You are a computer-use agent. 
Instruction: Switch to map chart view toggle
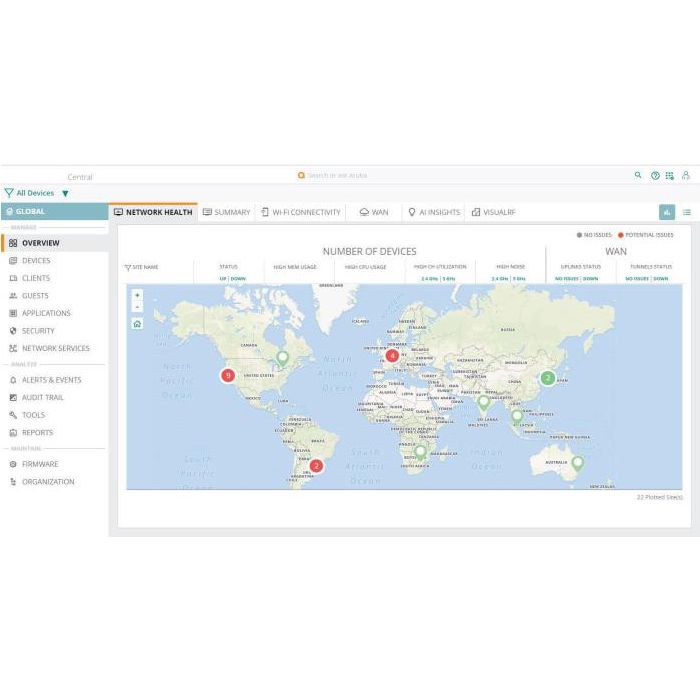pos(667,212)
